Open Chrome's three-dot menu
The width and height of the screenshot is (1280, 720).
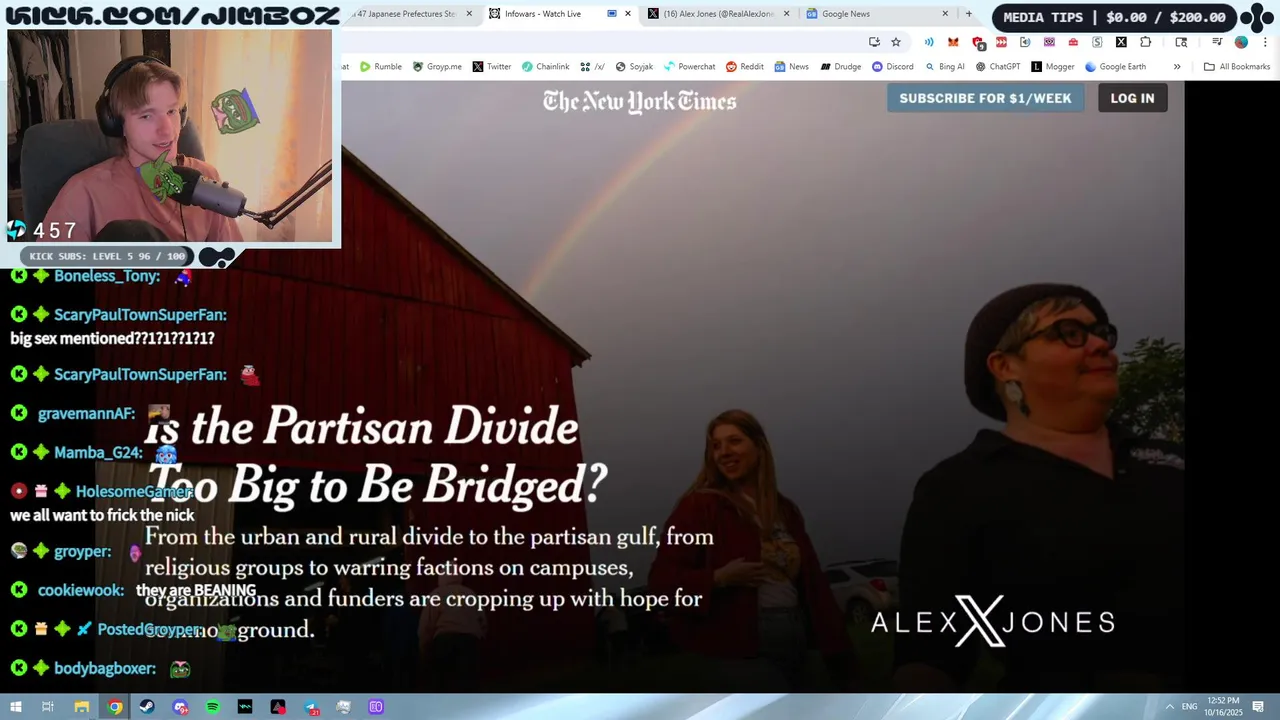(1265, 42)
